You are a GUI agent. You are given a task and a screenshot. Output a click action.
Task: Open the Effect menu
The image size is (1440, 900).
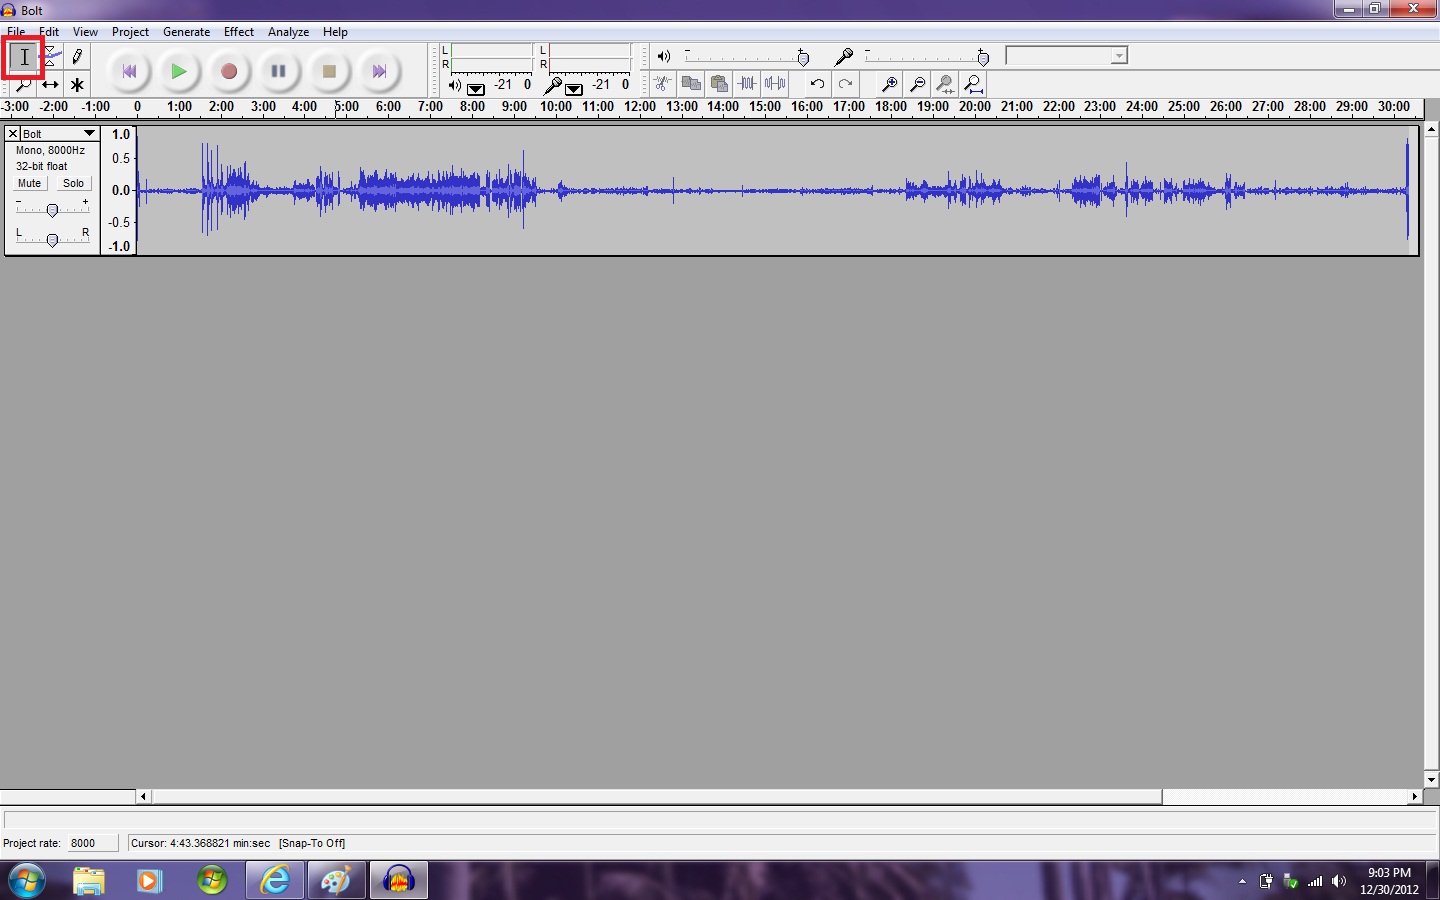[239, 32]
